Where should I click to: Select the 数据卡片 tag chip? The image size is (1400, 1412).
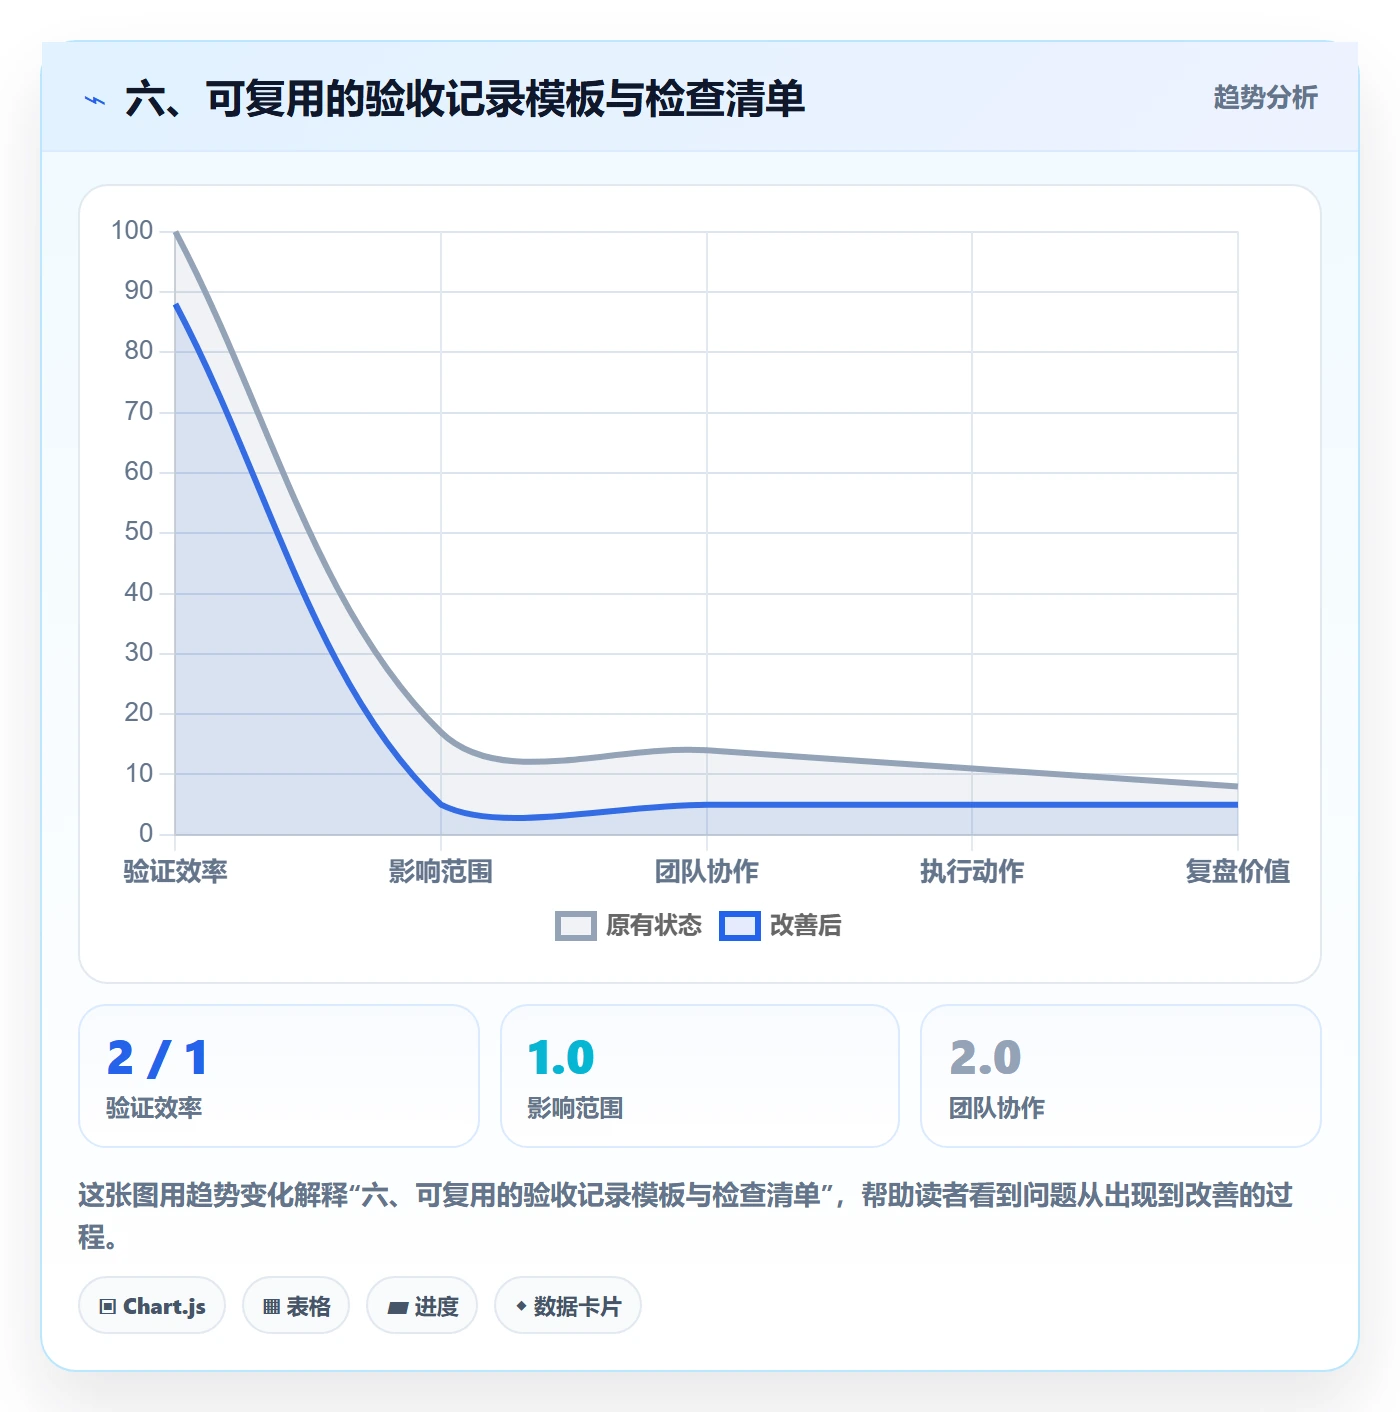coord(568,1305)
